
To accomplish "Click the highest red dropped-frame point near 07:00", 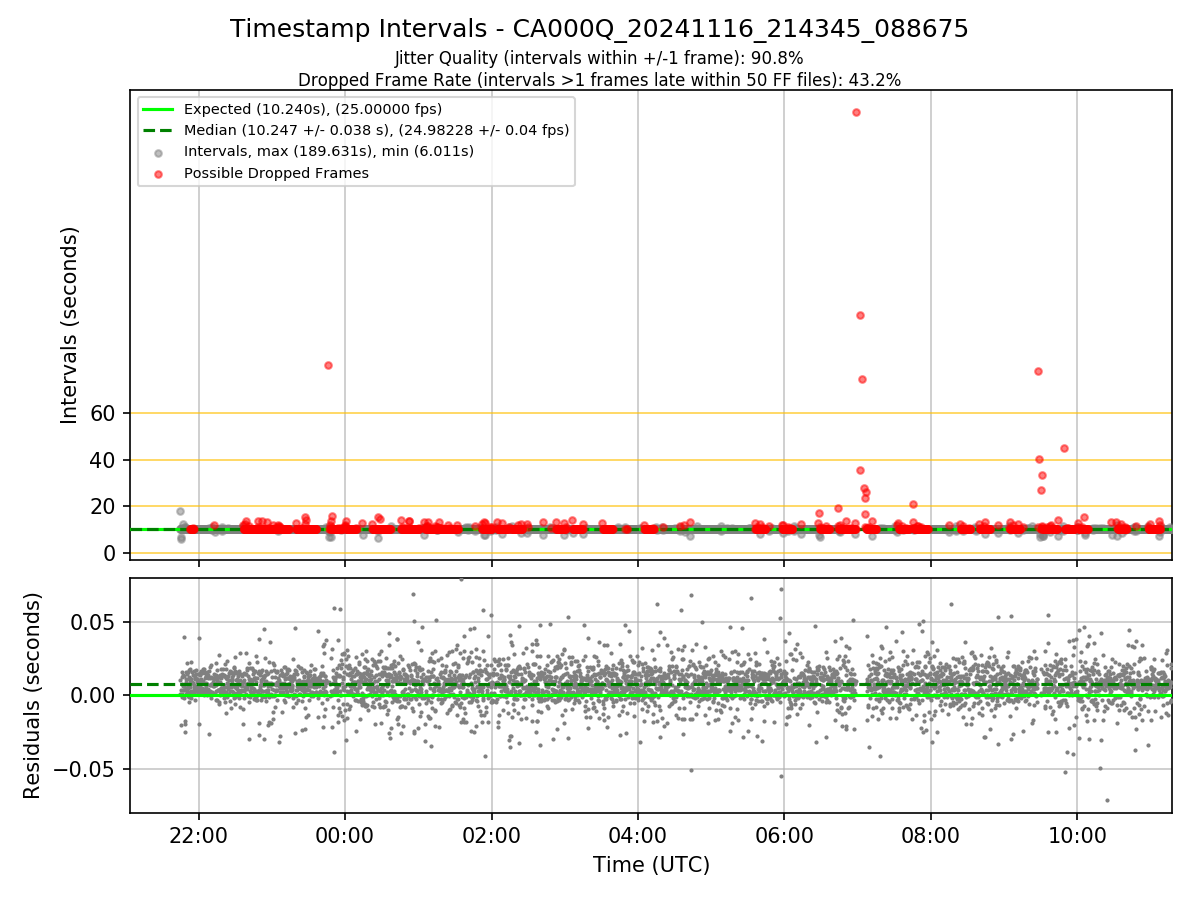I will pos(856,112).
